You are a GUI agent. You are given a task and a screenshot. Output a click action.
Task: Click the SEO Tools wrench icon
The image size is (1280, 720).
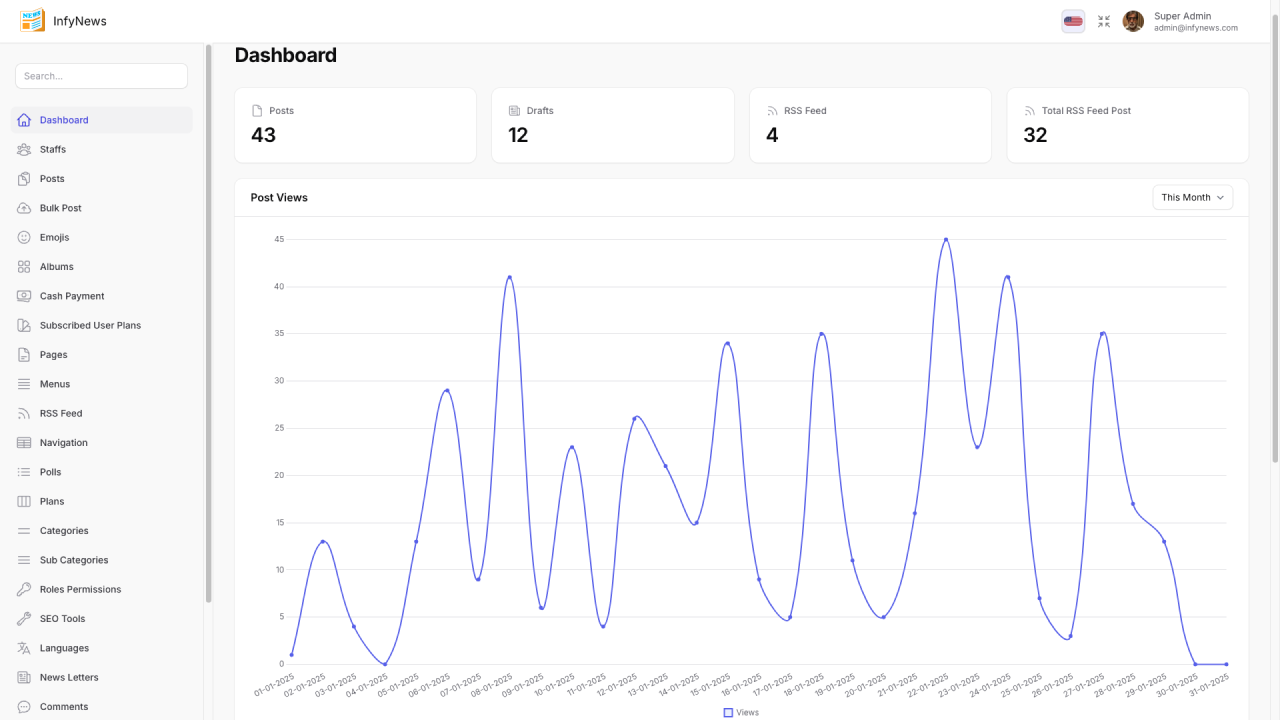[24, 619]
